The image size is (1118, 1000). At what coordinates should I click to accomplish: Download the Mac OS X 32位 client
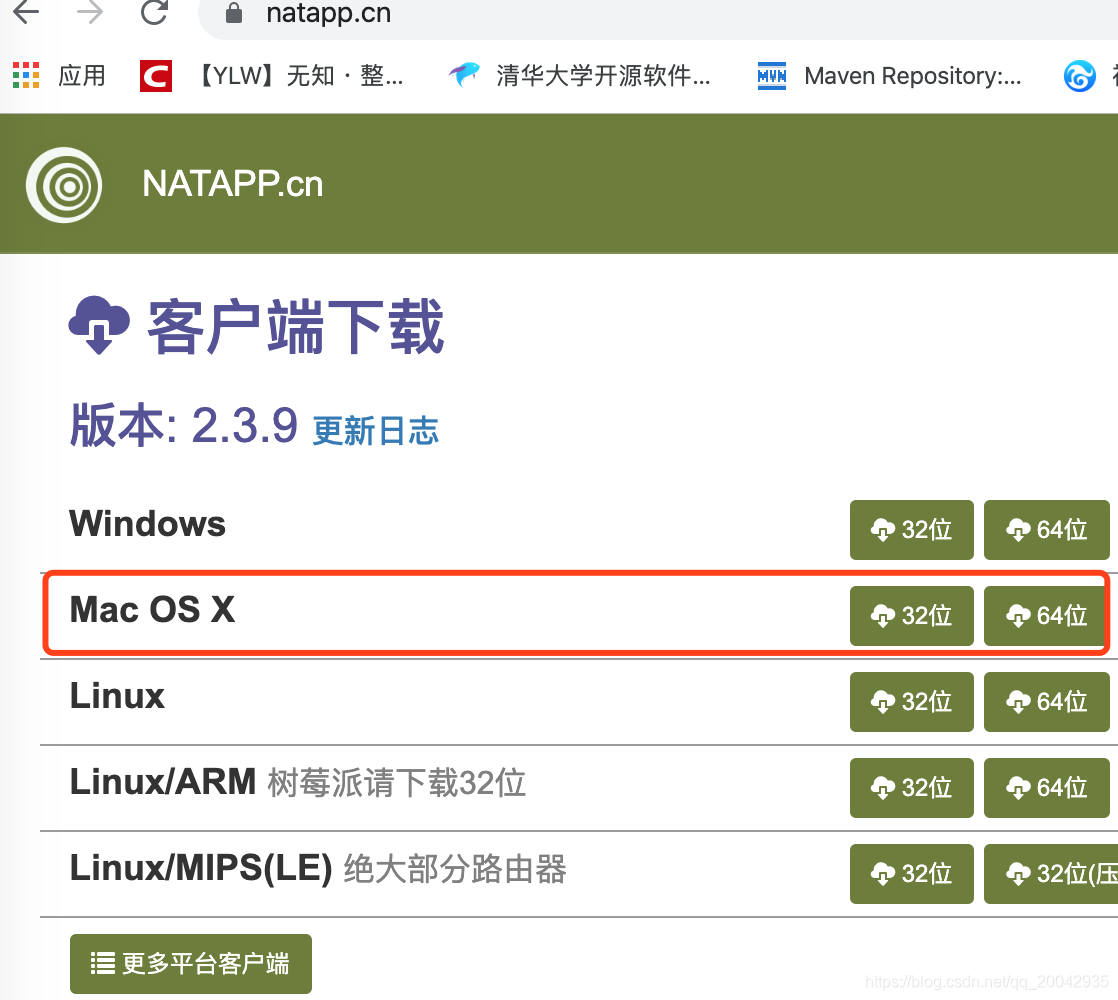click(x=911, y=616)
